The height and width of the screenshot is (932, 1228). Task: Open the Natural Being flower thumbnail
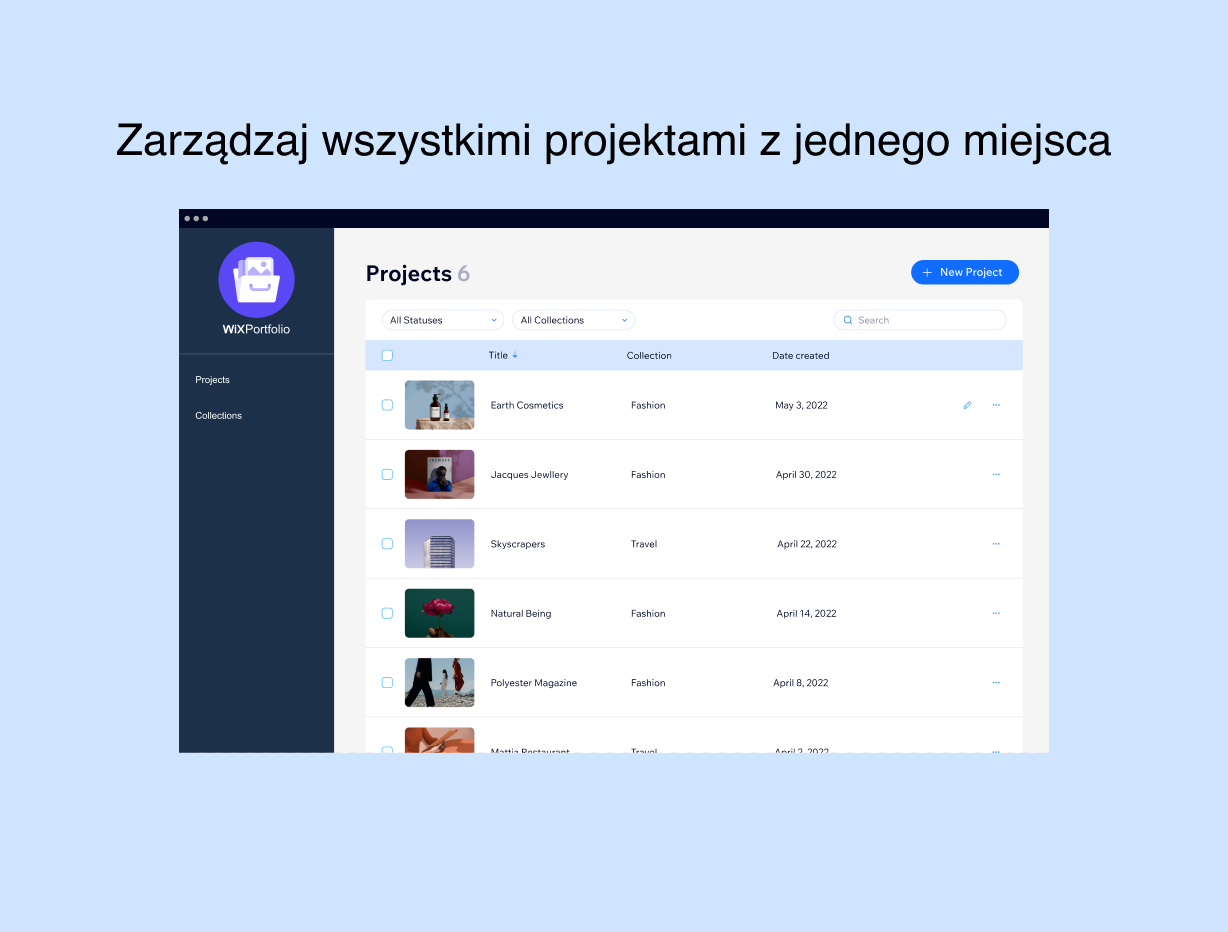tap(439, 613)
